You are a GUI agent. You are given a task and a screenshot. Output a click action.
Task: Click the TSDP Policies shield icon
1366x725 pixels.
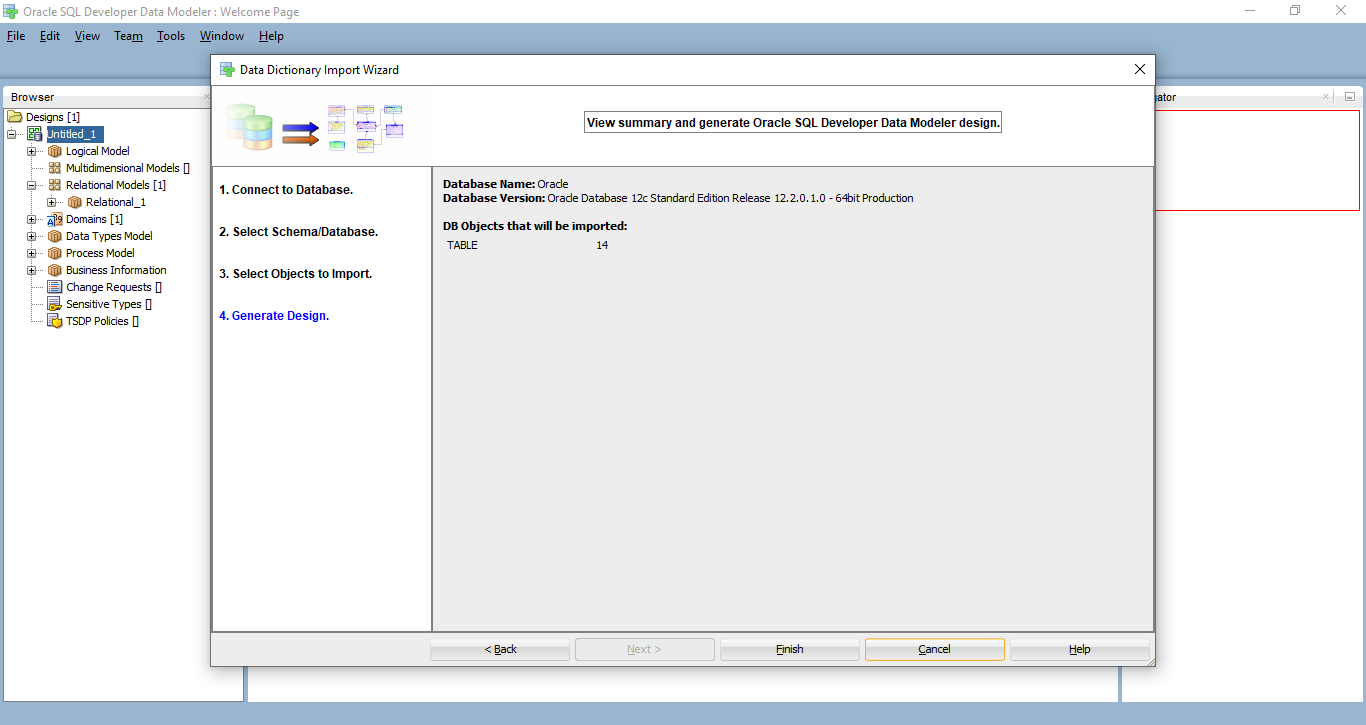click(x=55, y=321)
